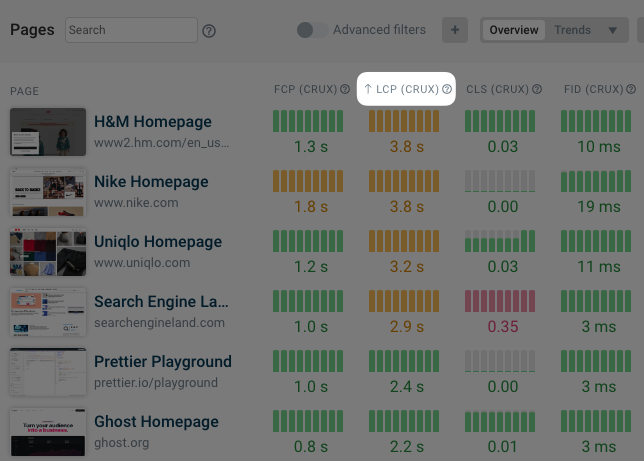This screenshot has height=461, width=644.
Task: Switch to the Overview tab
Action: [x=513, y=30]
